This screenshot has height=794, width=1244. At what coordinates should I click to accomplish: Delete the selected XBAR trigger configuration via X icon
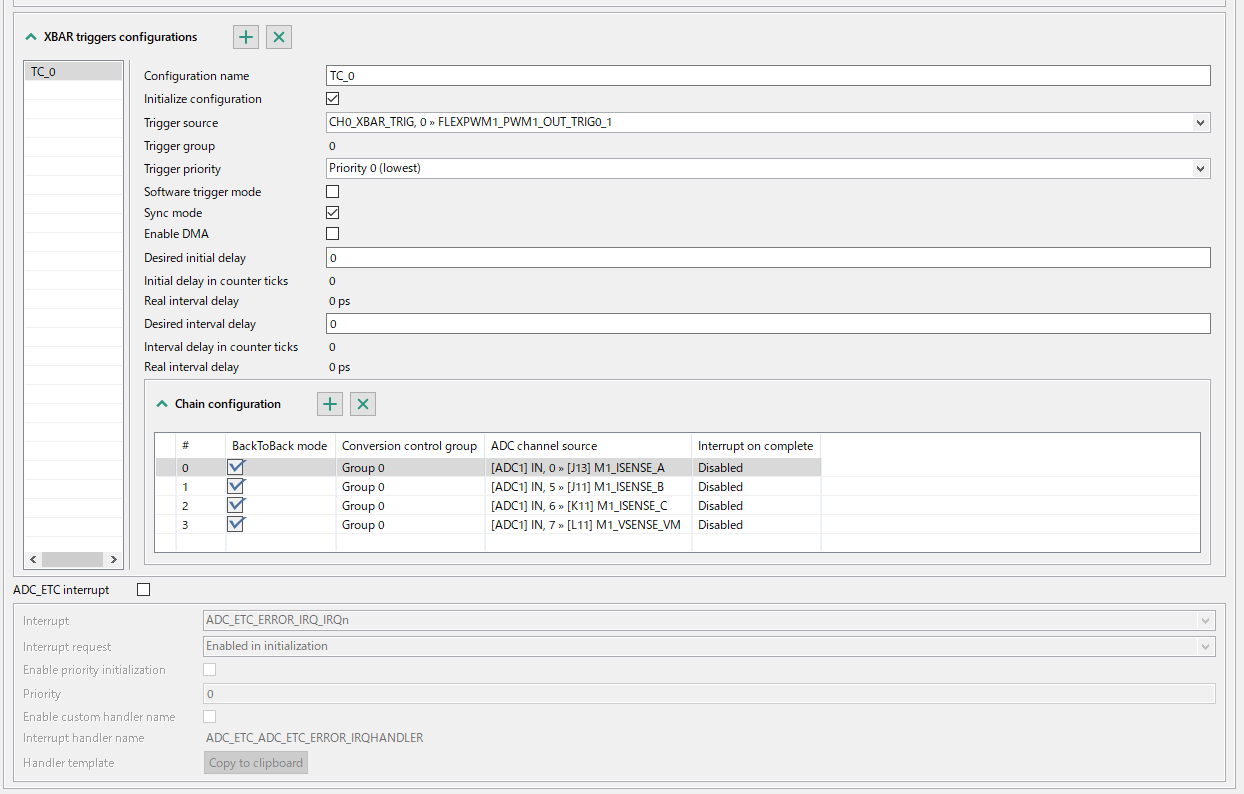(x=278, y=36)
